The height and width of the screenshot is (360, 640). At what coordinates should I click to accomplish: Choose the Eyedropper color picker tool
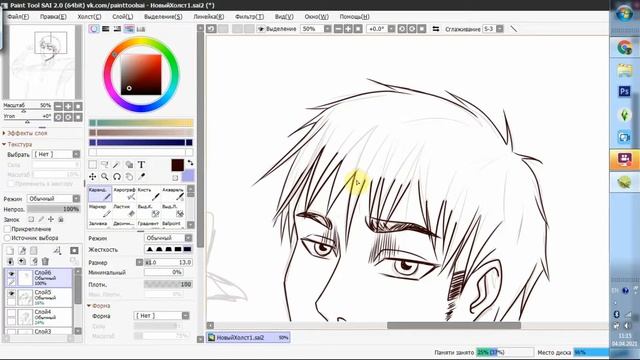pyautogui.click(x=141, y=177)
